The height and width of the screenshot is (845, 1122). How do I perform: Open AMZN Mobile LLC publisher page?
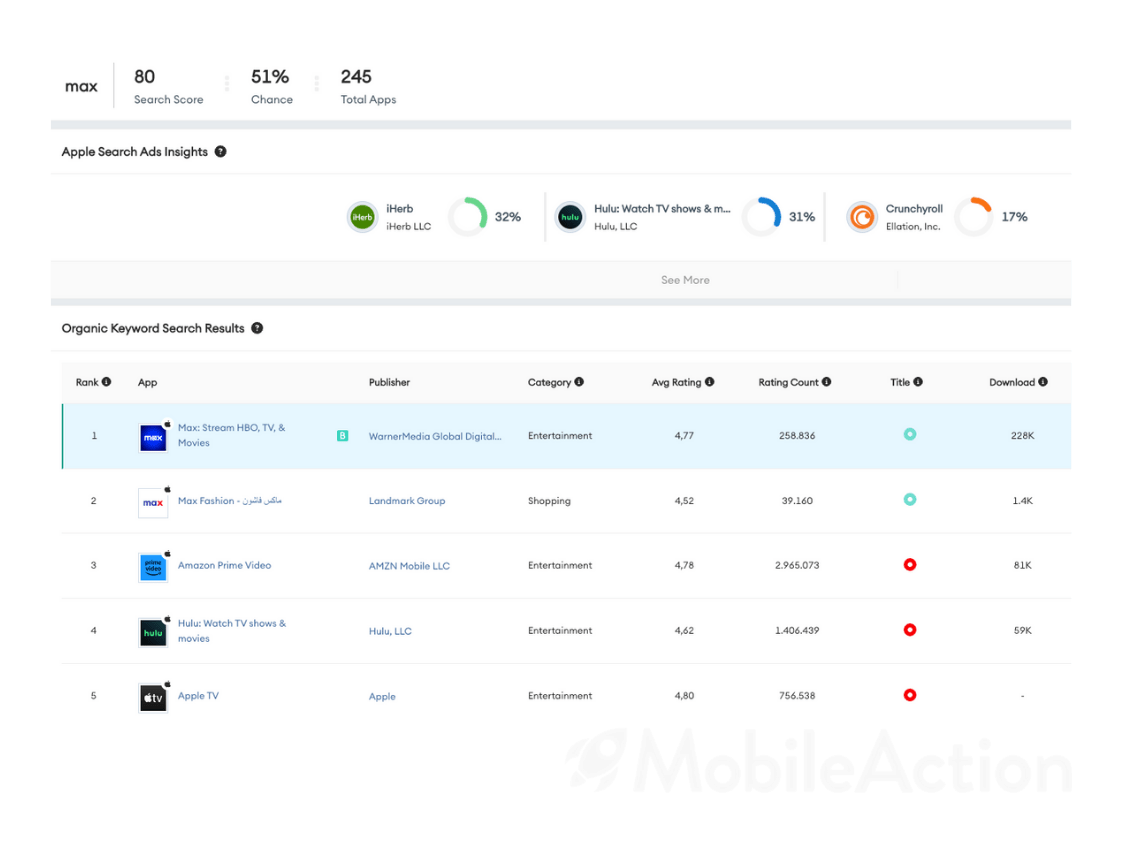point(409,566)
